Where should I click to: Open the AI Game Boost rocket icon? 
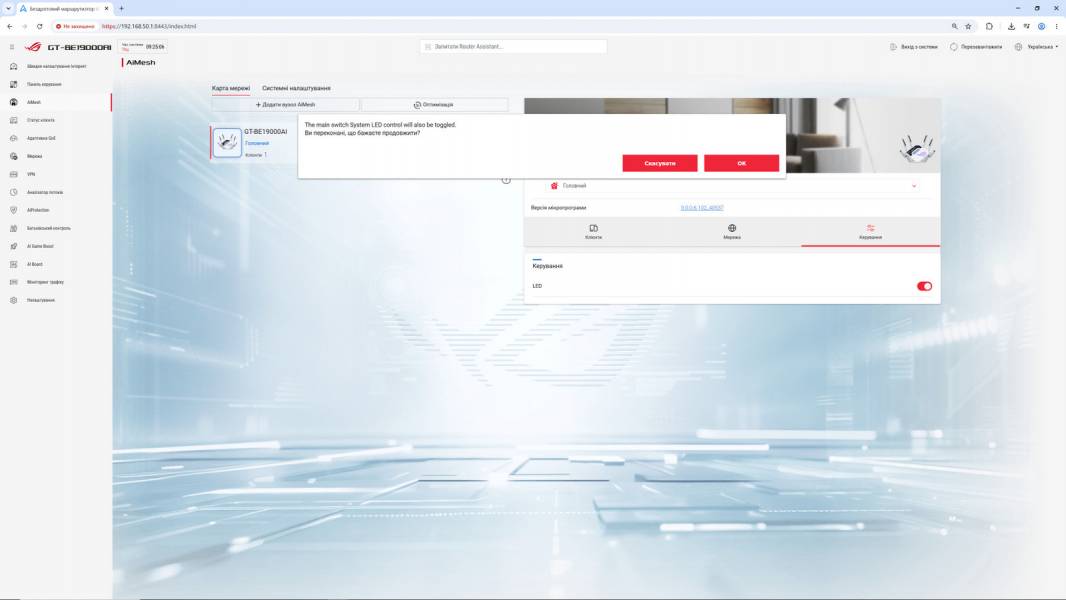14,246
